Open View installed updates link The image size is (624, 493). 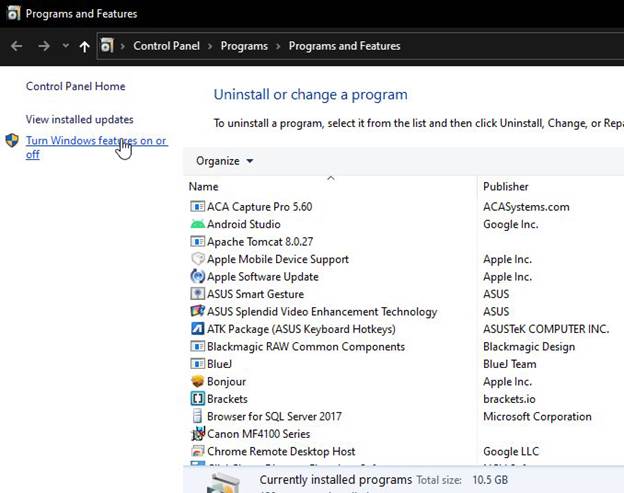(x=80, y=119)
